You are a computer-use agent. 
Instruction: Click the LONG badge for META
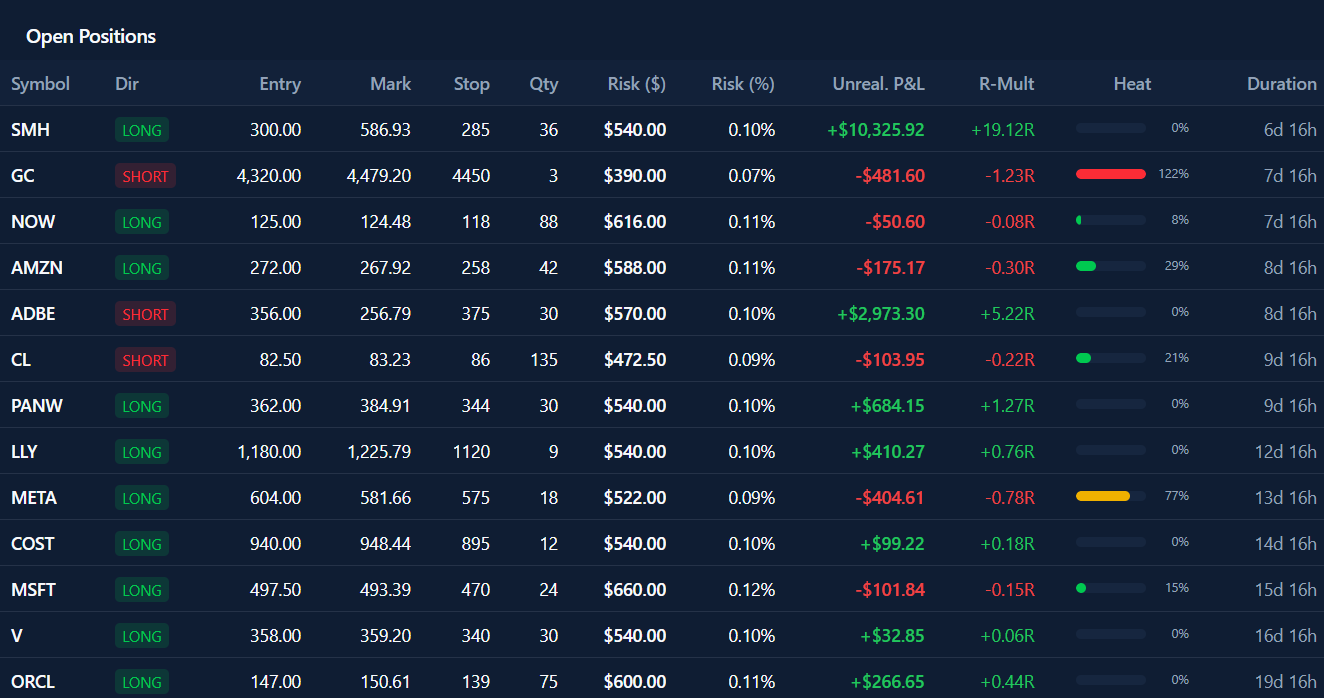tap(142, 498)
